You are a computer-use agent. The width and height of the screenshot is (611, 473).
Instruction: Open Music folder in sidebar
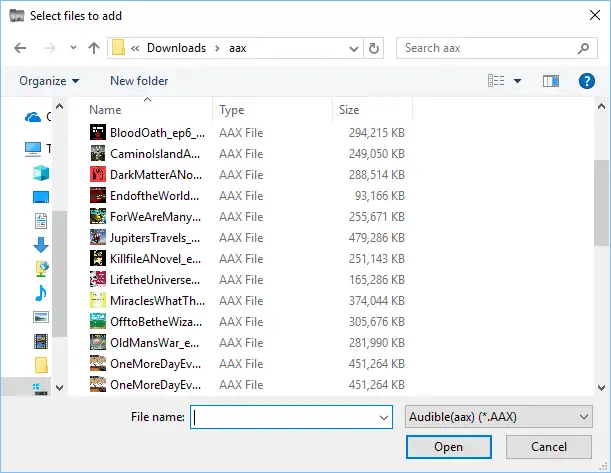coord(41,293)
